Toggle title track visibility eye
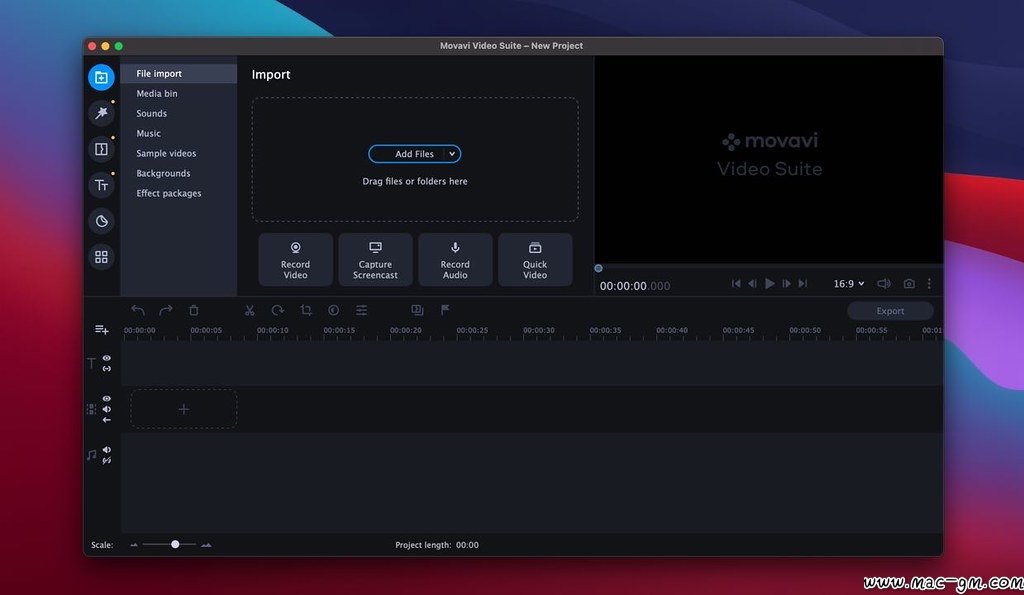1024x595 pixels. 106,359
